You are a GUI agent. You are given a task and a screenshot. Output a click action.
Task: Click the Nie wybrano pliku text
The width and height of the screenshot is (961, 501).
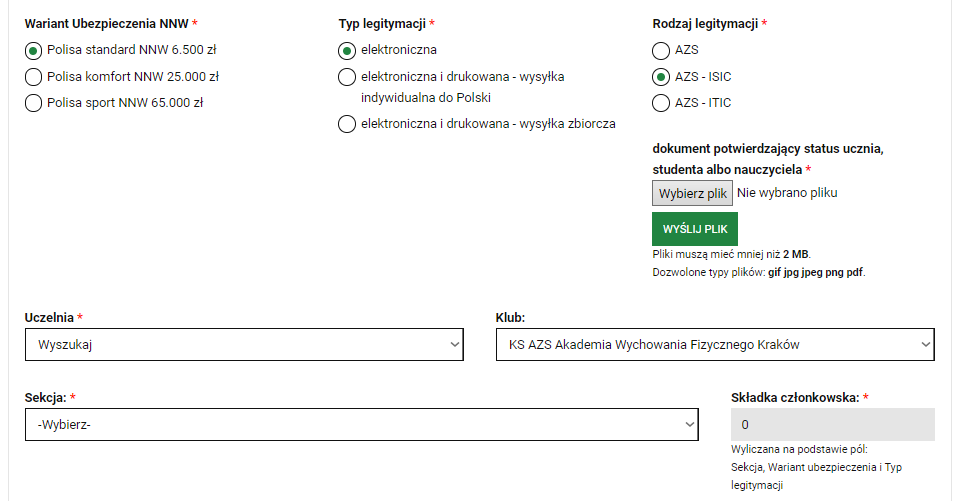pyautogui.click(x=787, y=193)
